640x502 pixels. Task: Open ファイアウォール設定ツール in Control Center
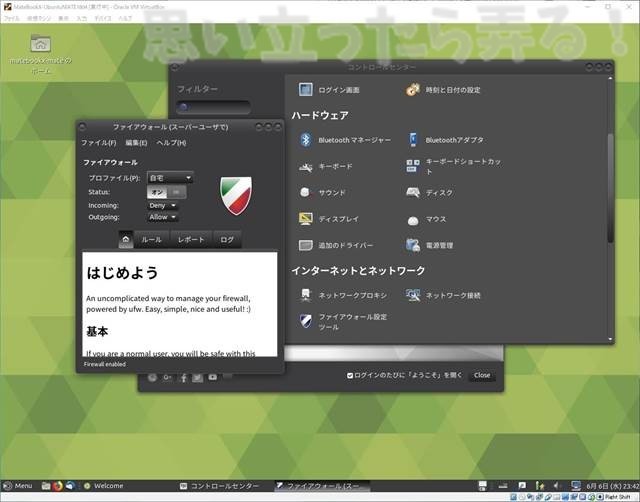(343, 322)
